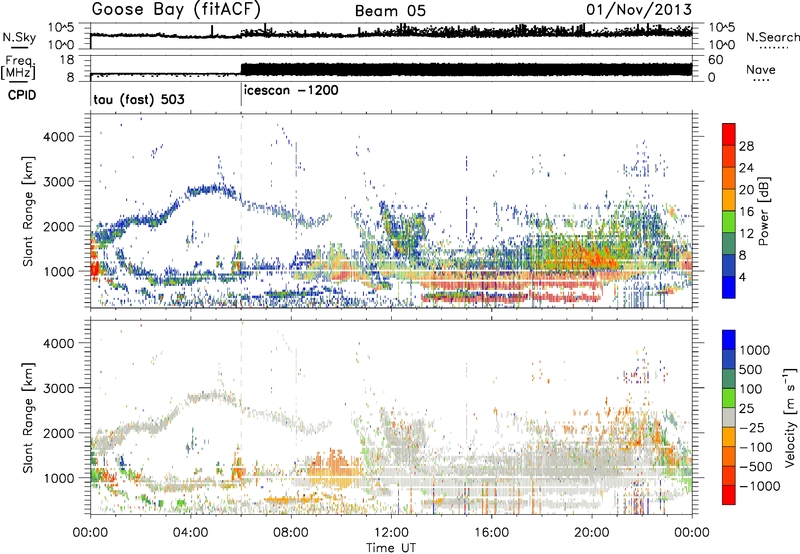
Task: Click the '100' tick on Velocity colorbar
Action: pos(750,389)
